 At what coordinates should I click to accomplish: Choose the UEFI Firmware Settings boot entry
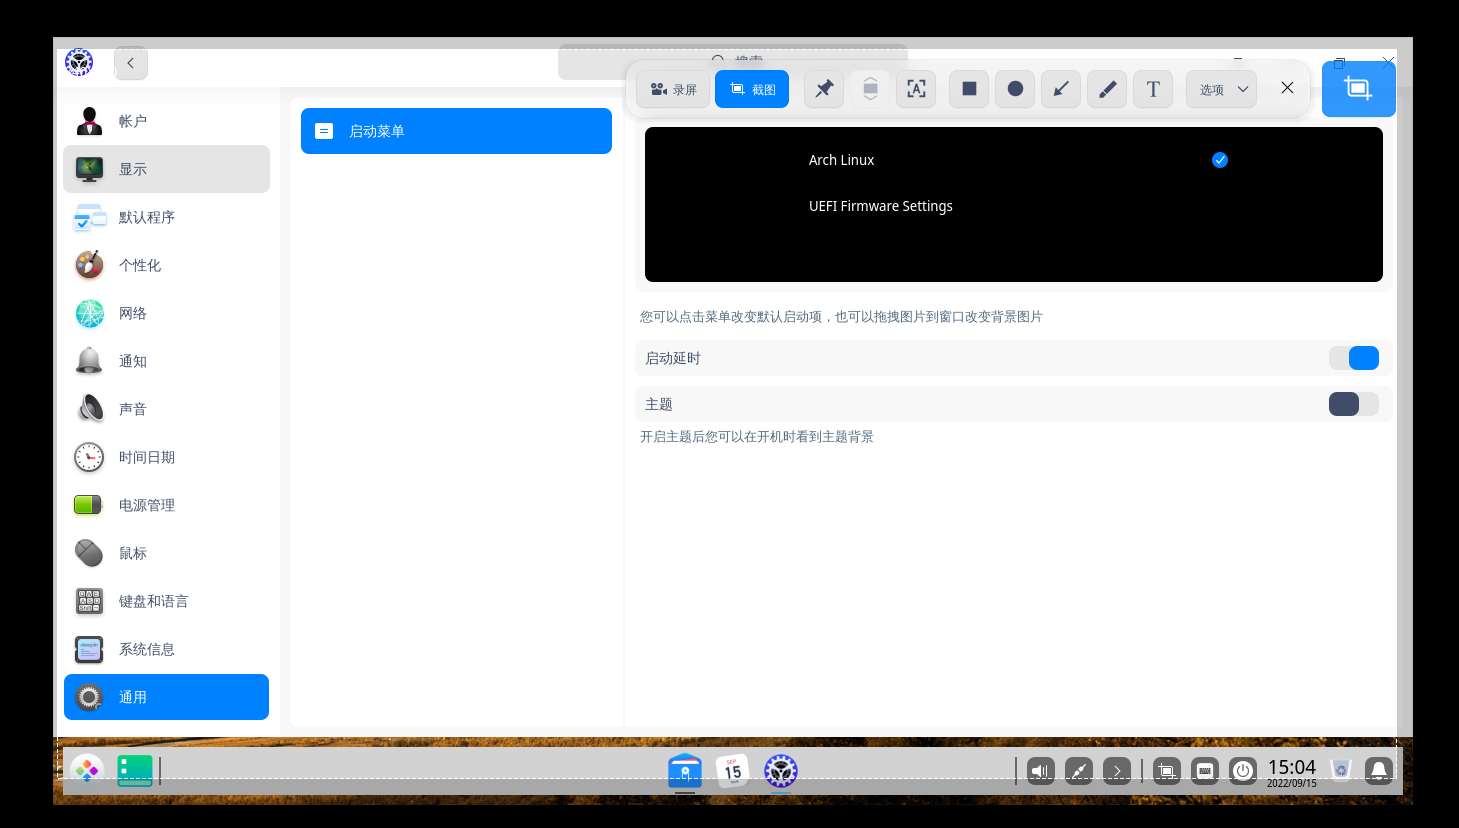pos(880,206)
